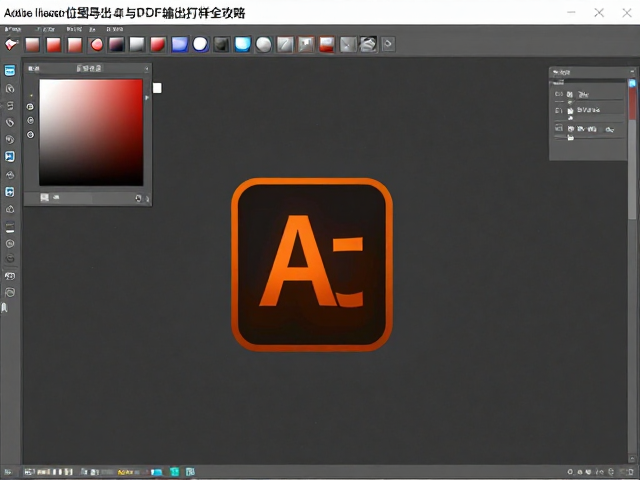Choose the black sphere toolbar icon
Screen dimensions: 640x480
[222, 44]
